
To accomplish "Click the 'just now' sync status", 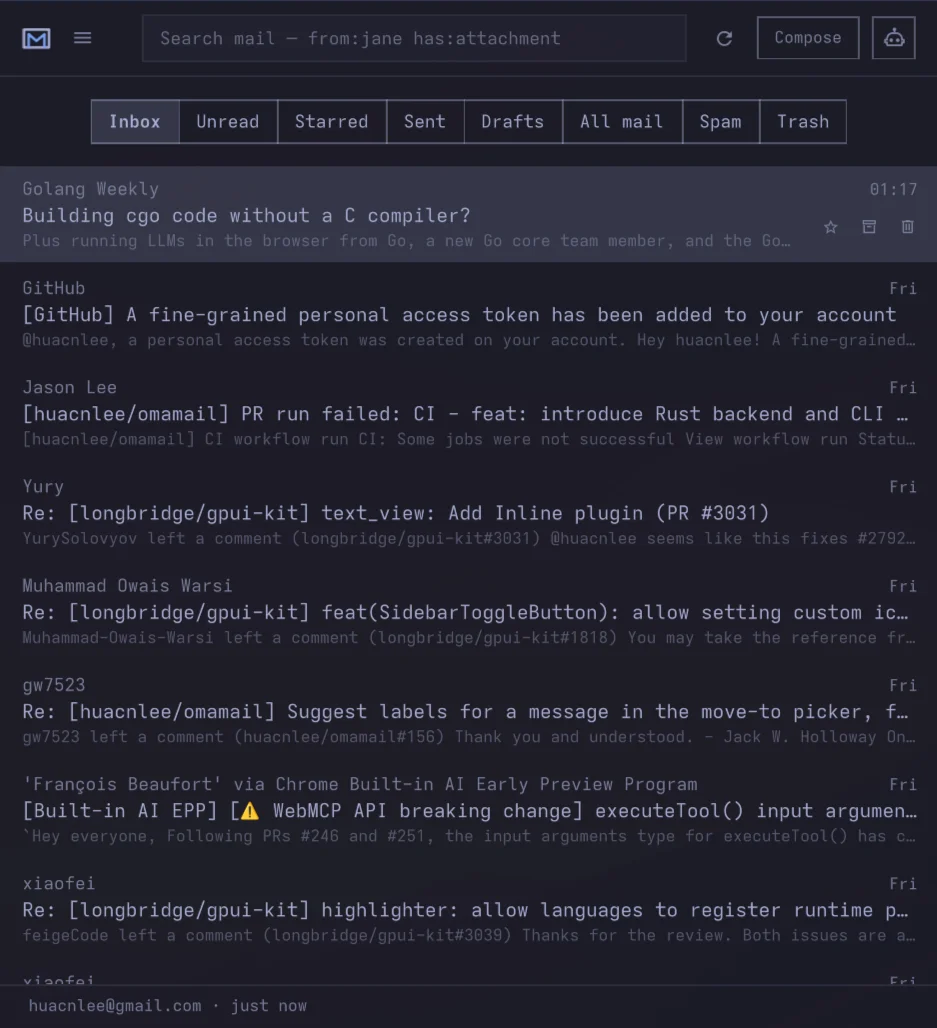I will (269, 1006).
